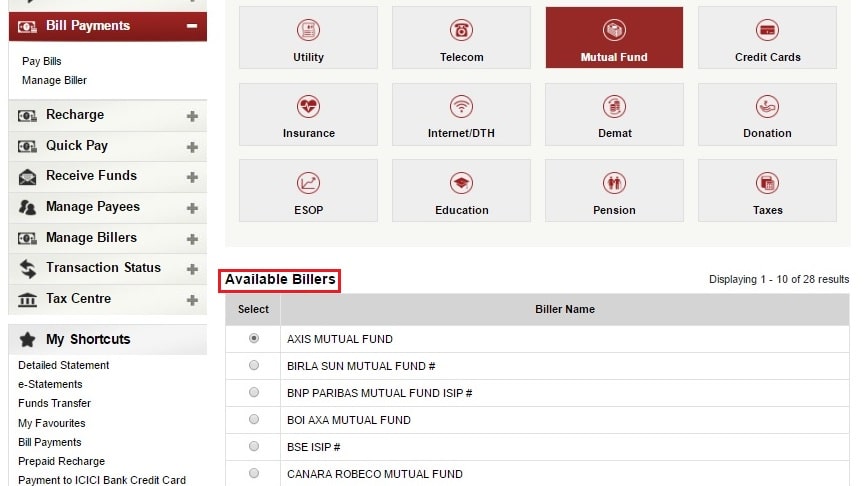Click the Tax Centre menu label

coord(79,298)
